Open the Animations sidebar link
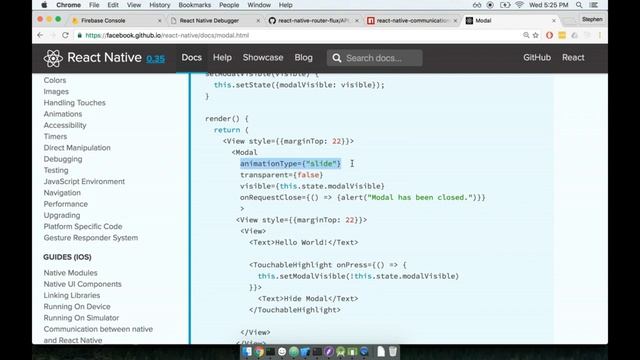The height and width of the screenshot is (360, 640). click(x=63, y=114)
